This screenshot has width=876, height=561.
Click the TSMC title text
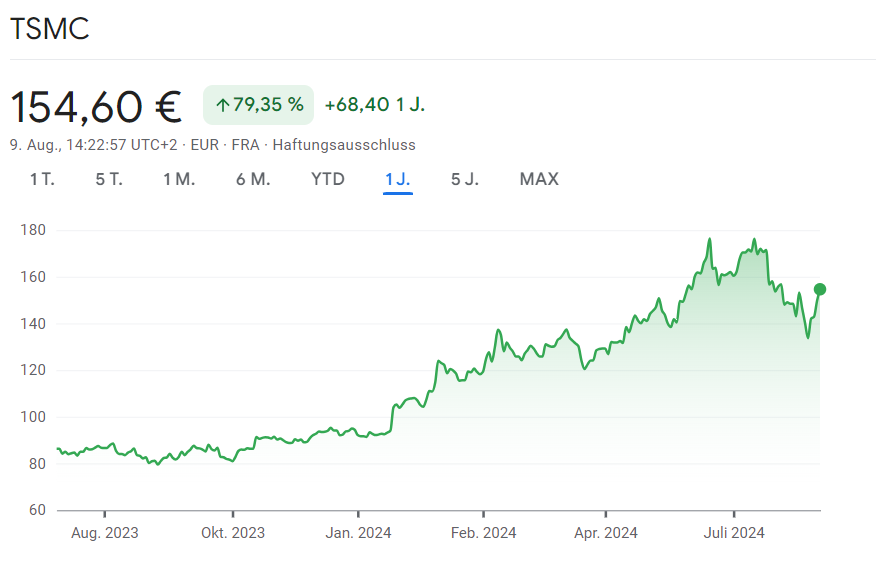tap(50, 29)
